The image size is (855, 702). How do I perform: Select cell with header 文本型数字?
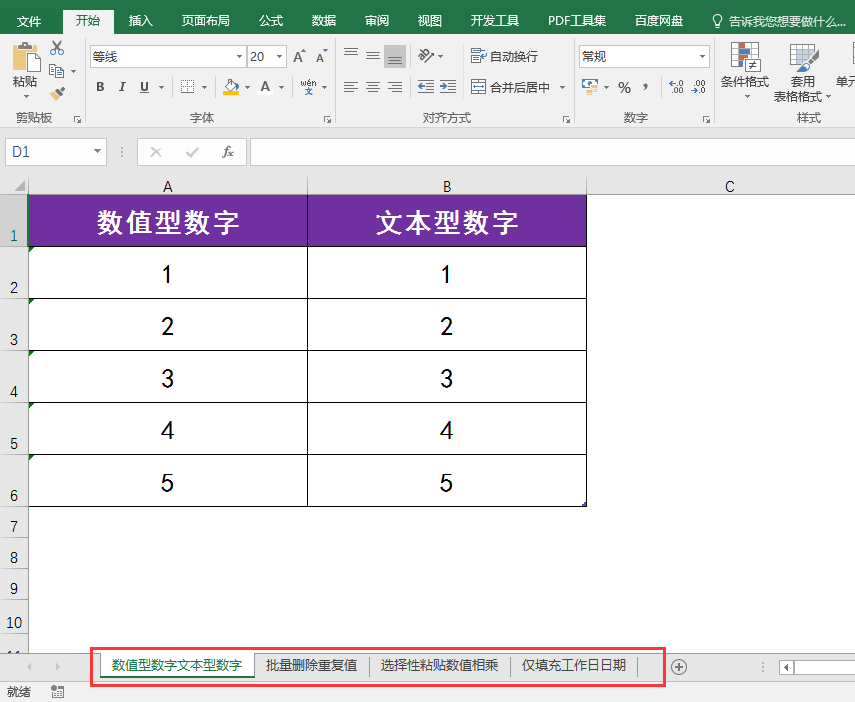(447, 221)
